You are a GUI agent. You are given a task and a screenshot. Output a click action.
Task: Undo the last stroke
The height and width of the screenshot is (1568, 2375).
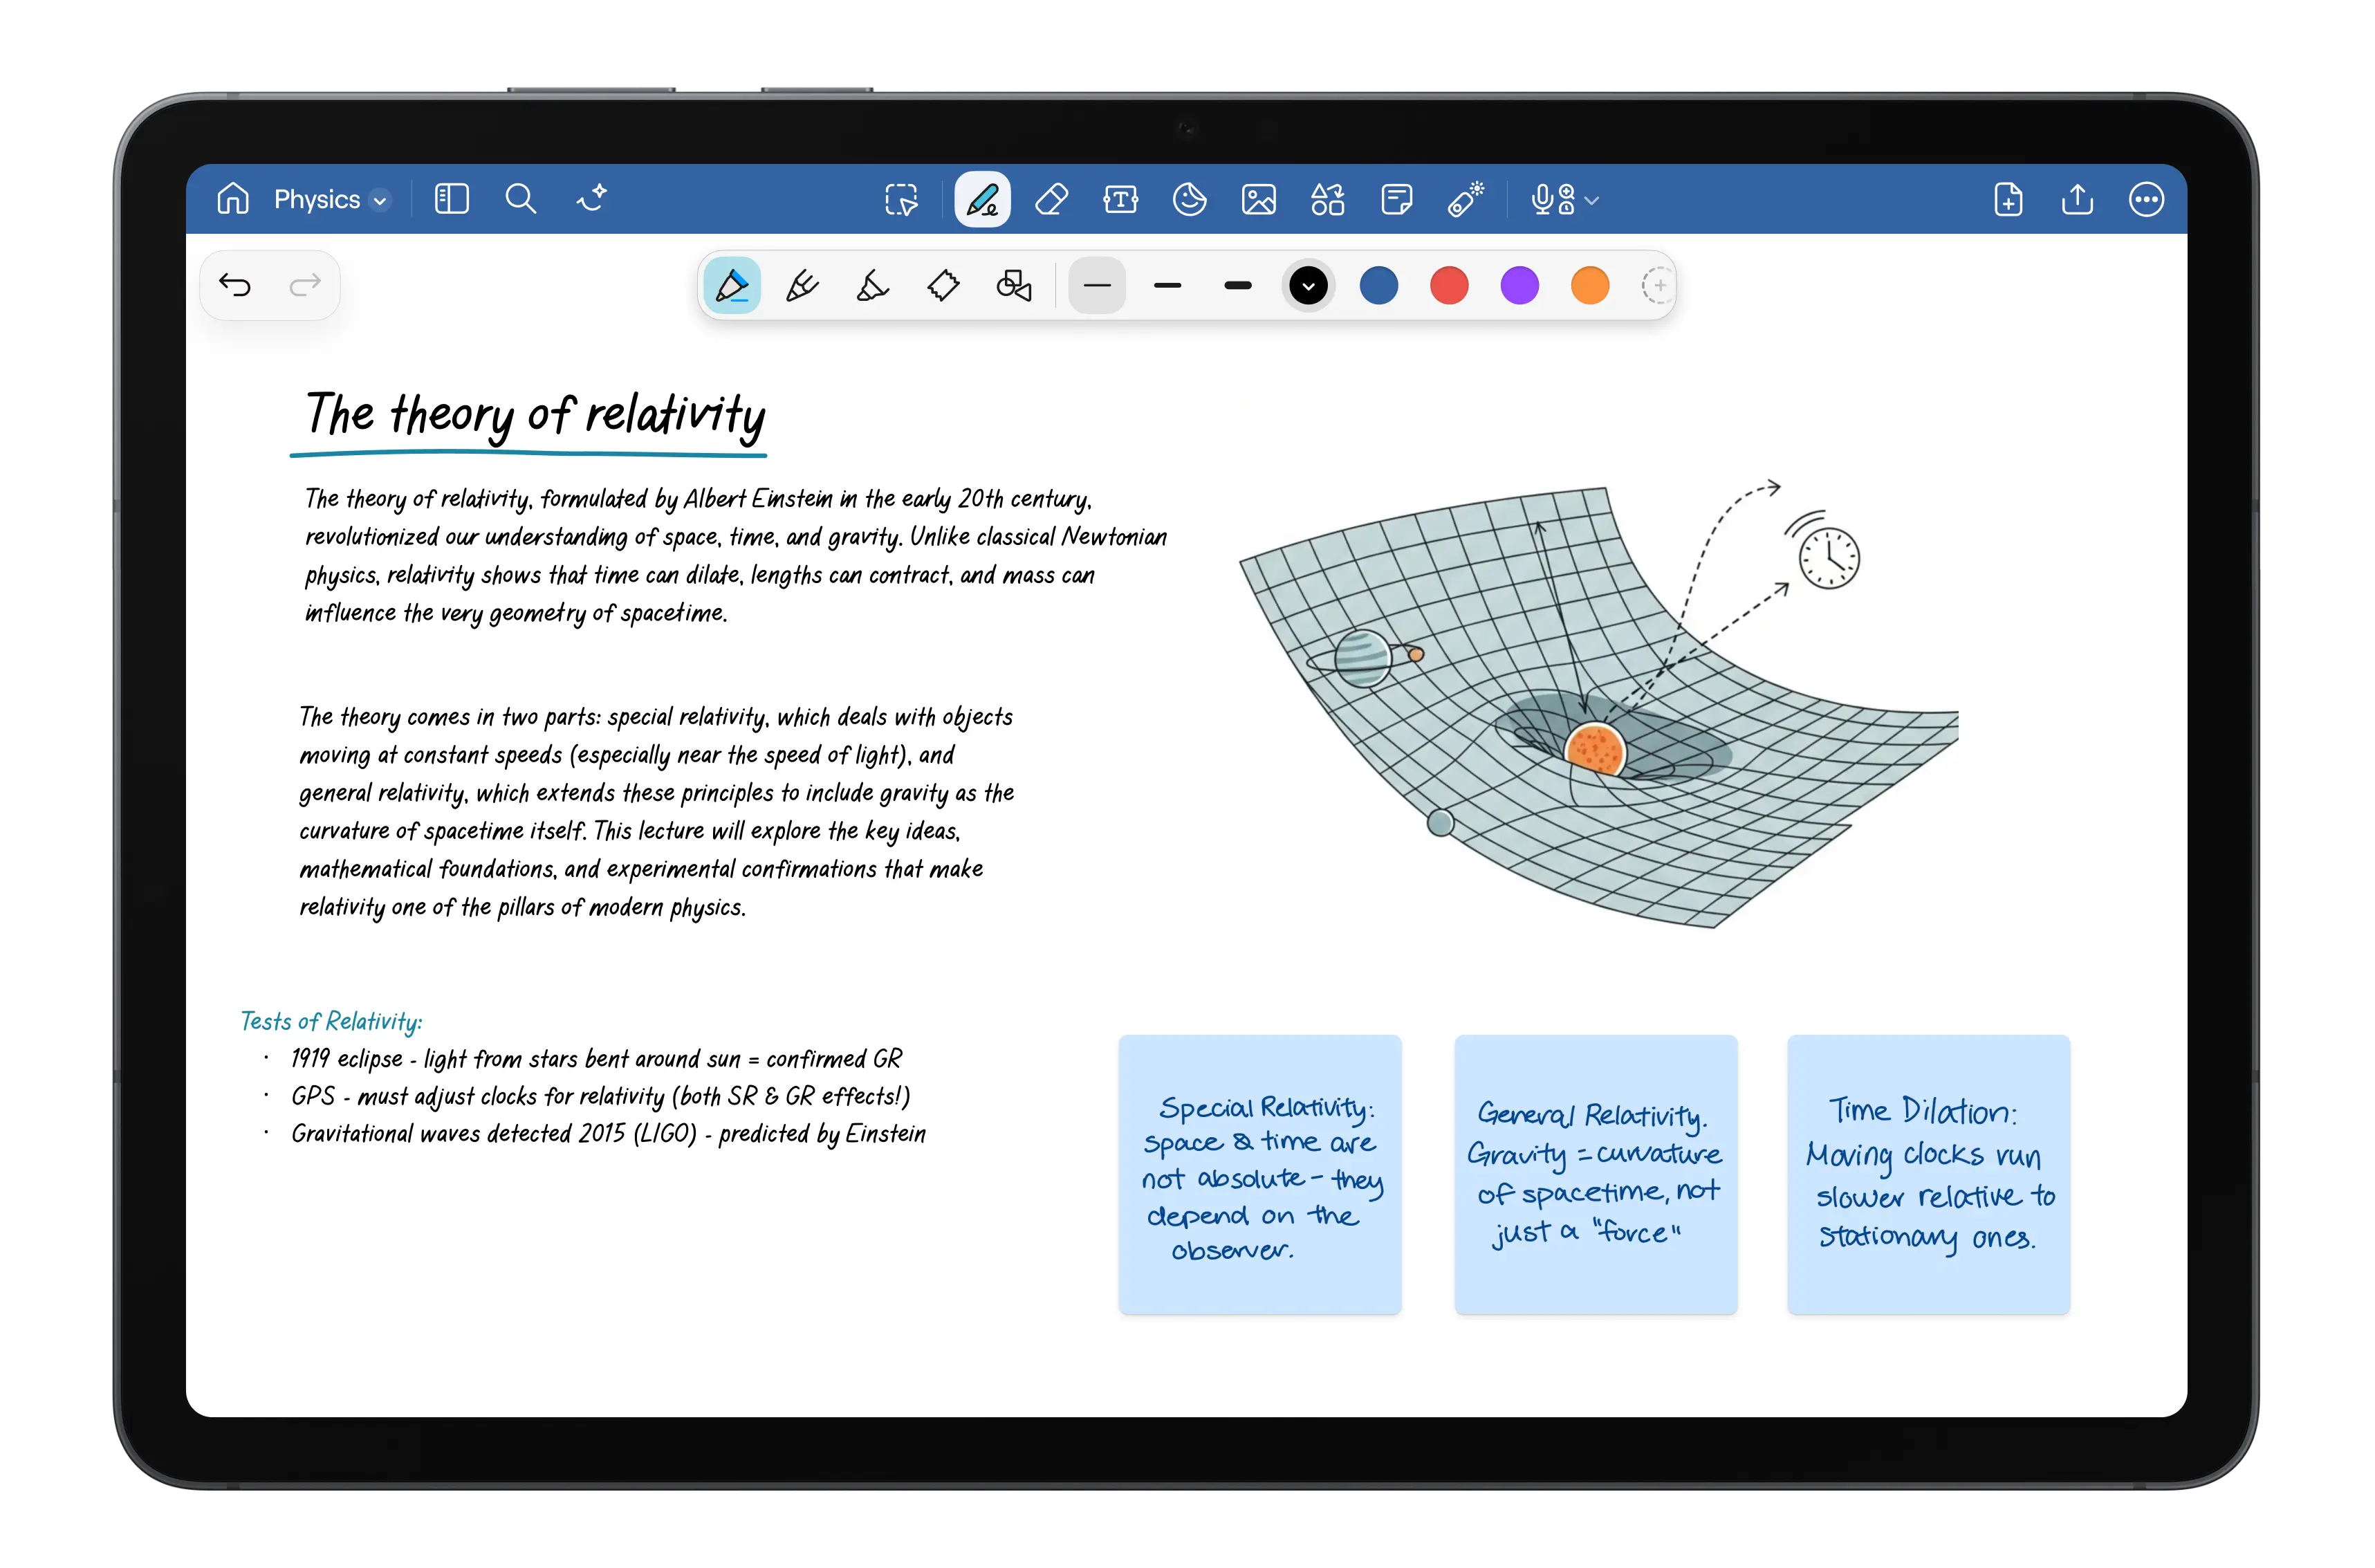tap(235, 286)
